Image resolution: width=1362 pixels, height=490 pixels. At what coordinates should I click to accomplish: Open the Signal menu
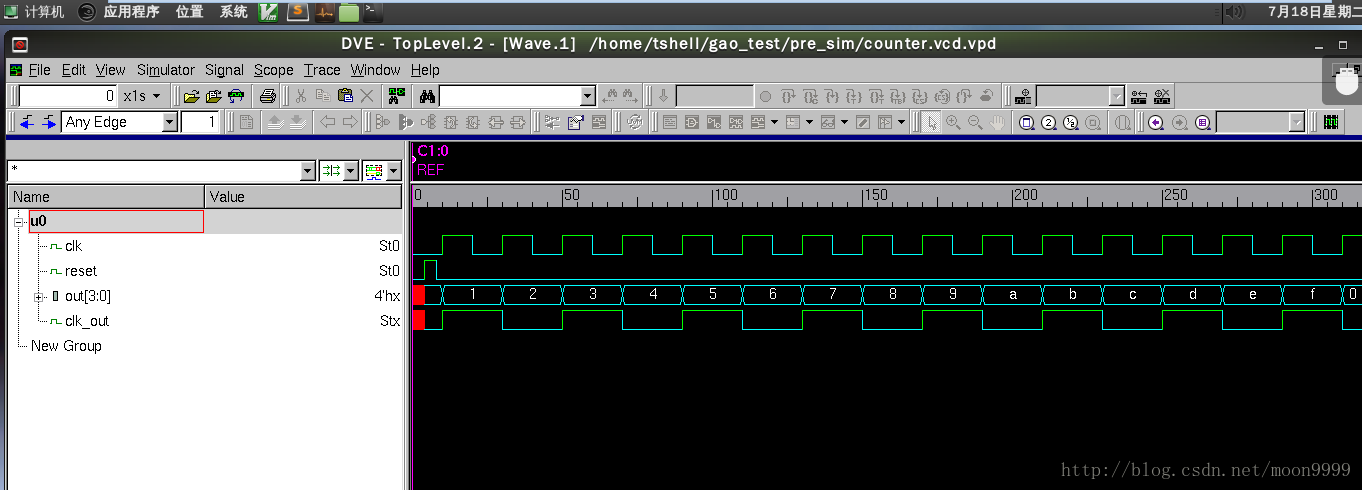pyautogui.click(x=224, y=70)
